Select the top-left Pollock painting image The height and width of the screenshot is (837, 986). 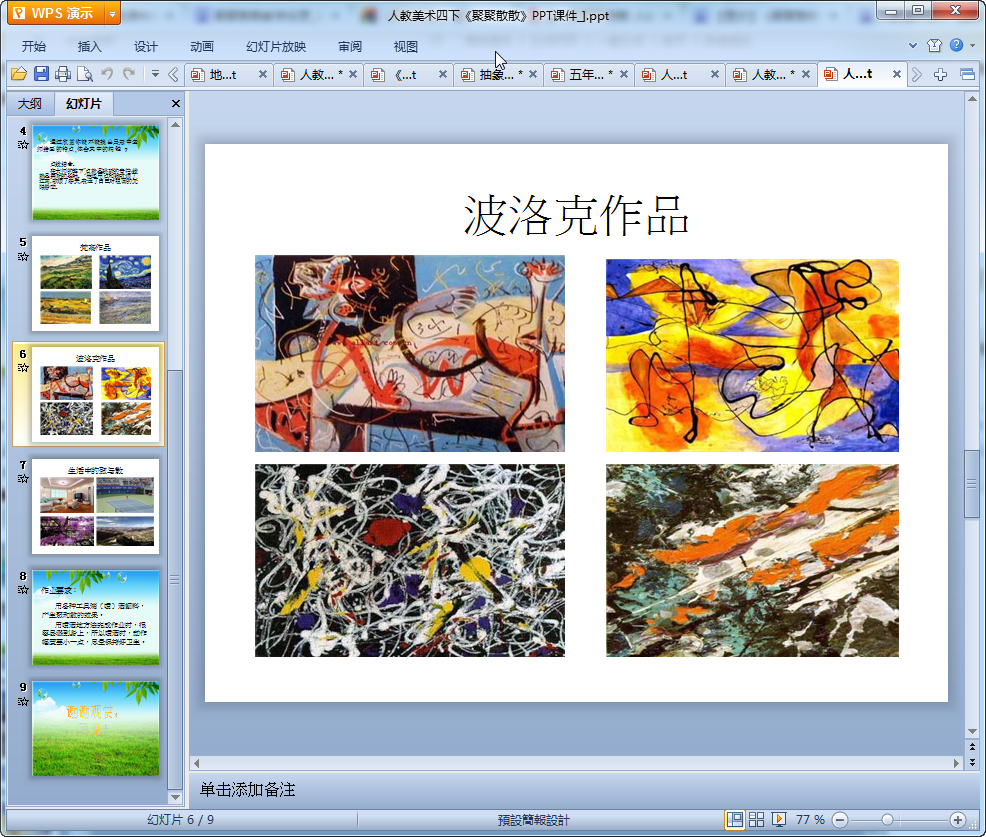[409, 353]
